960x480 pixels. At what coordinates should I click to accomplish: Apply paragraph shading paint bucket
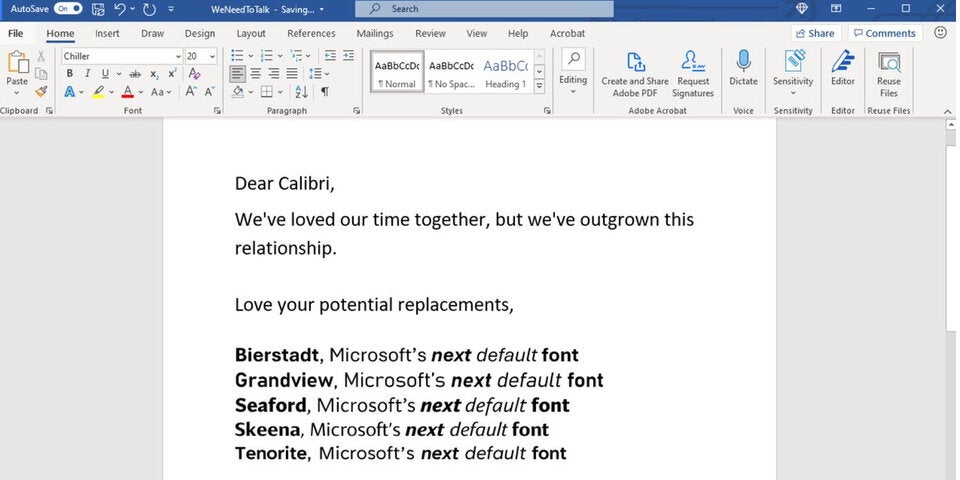238,92
